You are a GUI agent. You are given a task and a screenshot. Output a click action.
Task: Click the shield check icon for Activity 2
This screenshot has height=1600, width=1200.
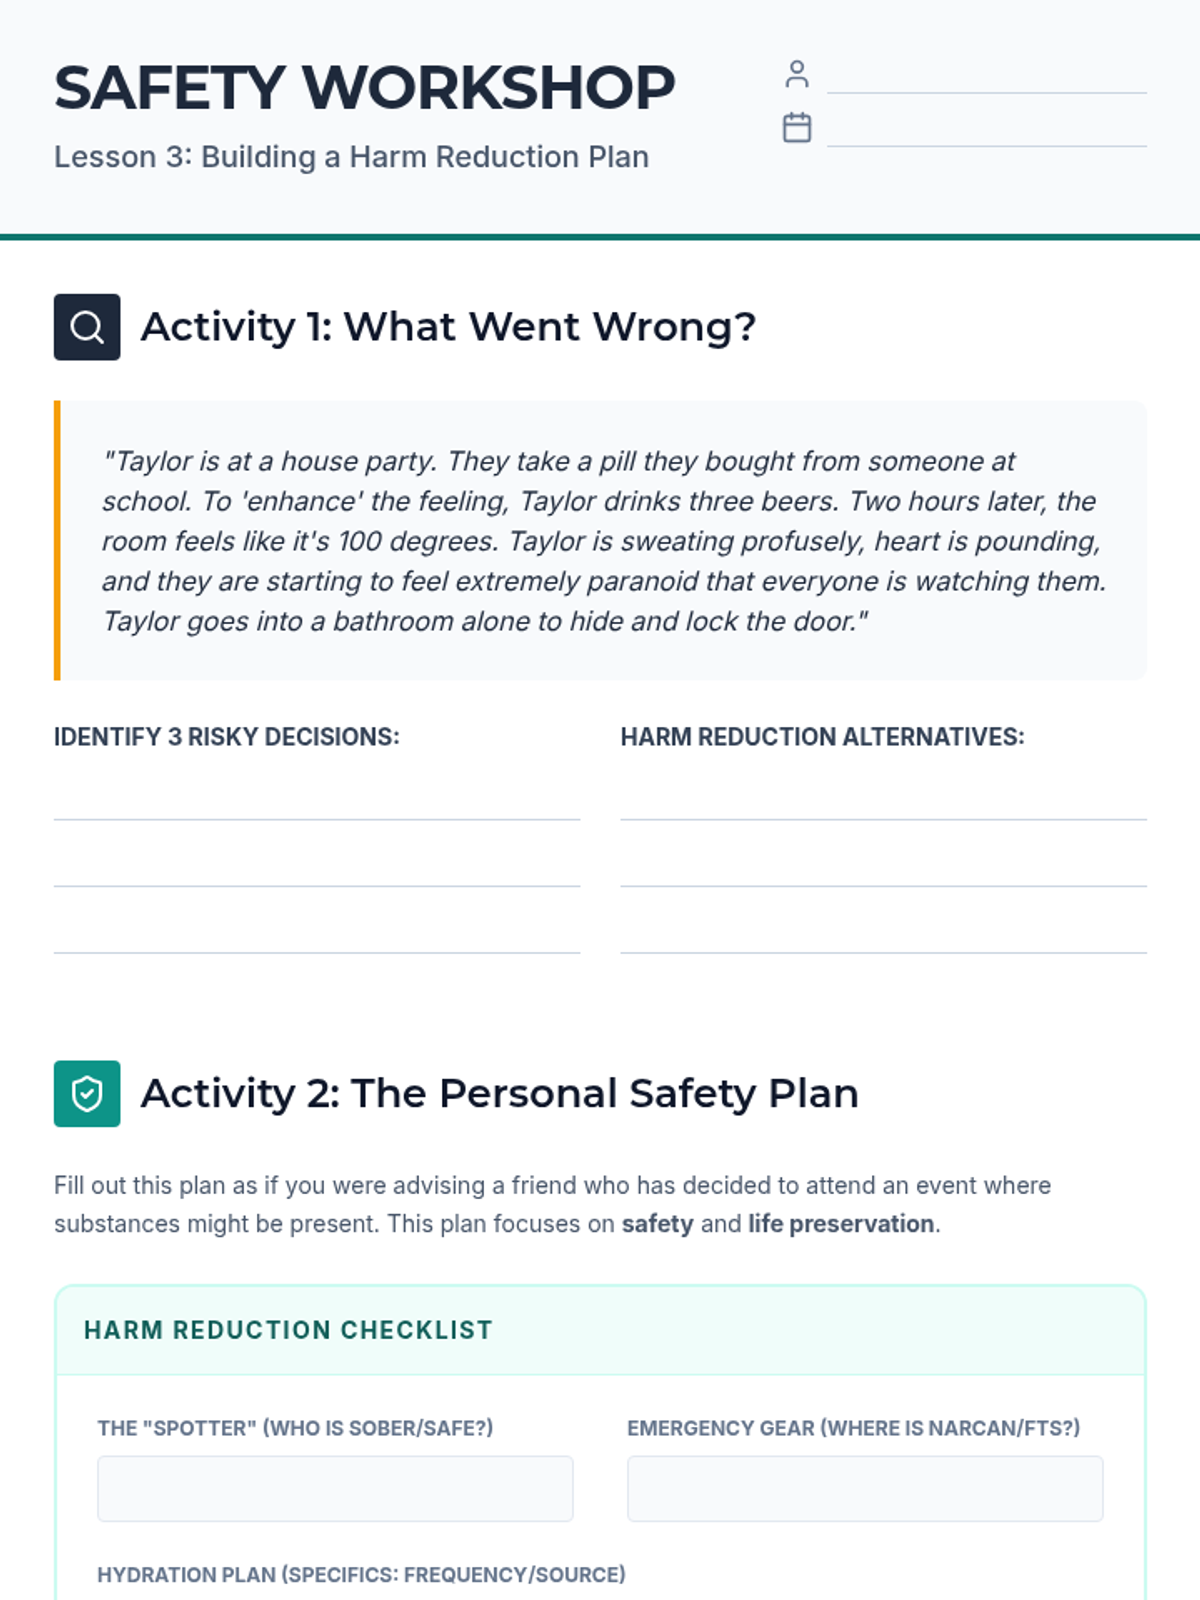pos(87,1094)
